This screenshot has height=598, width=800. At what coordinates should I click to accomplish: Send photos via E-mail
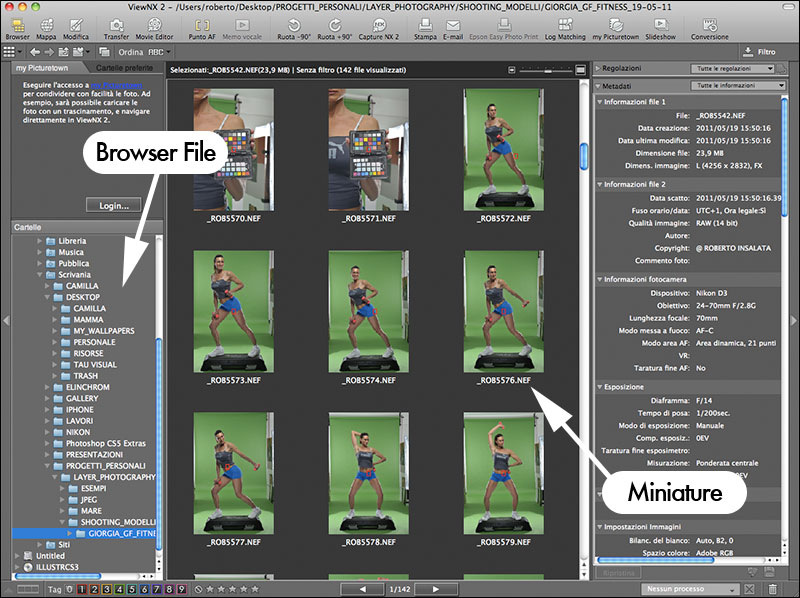pos(453,29)
